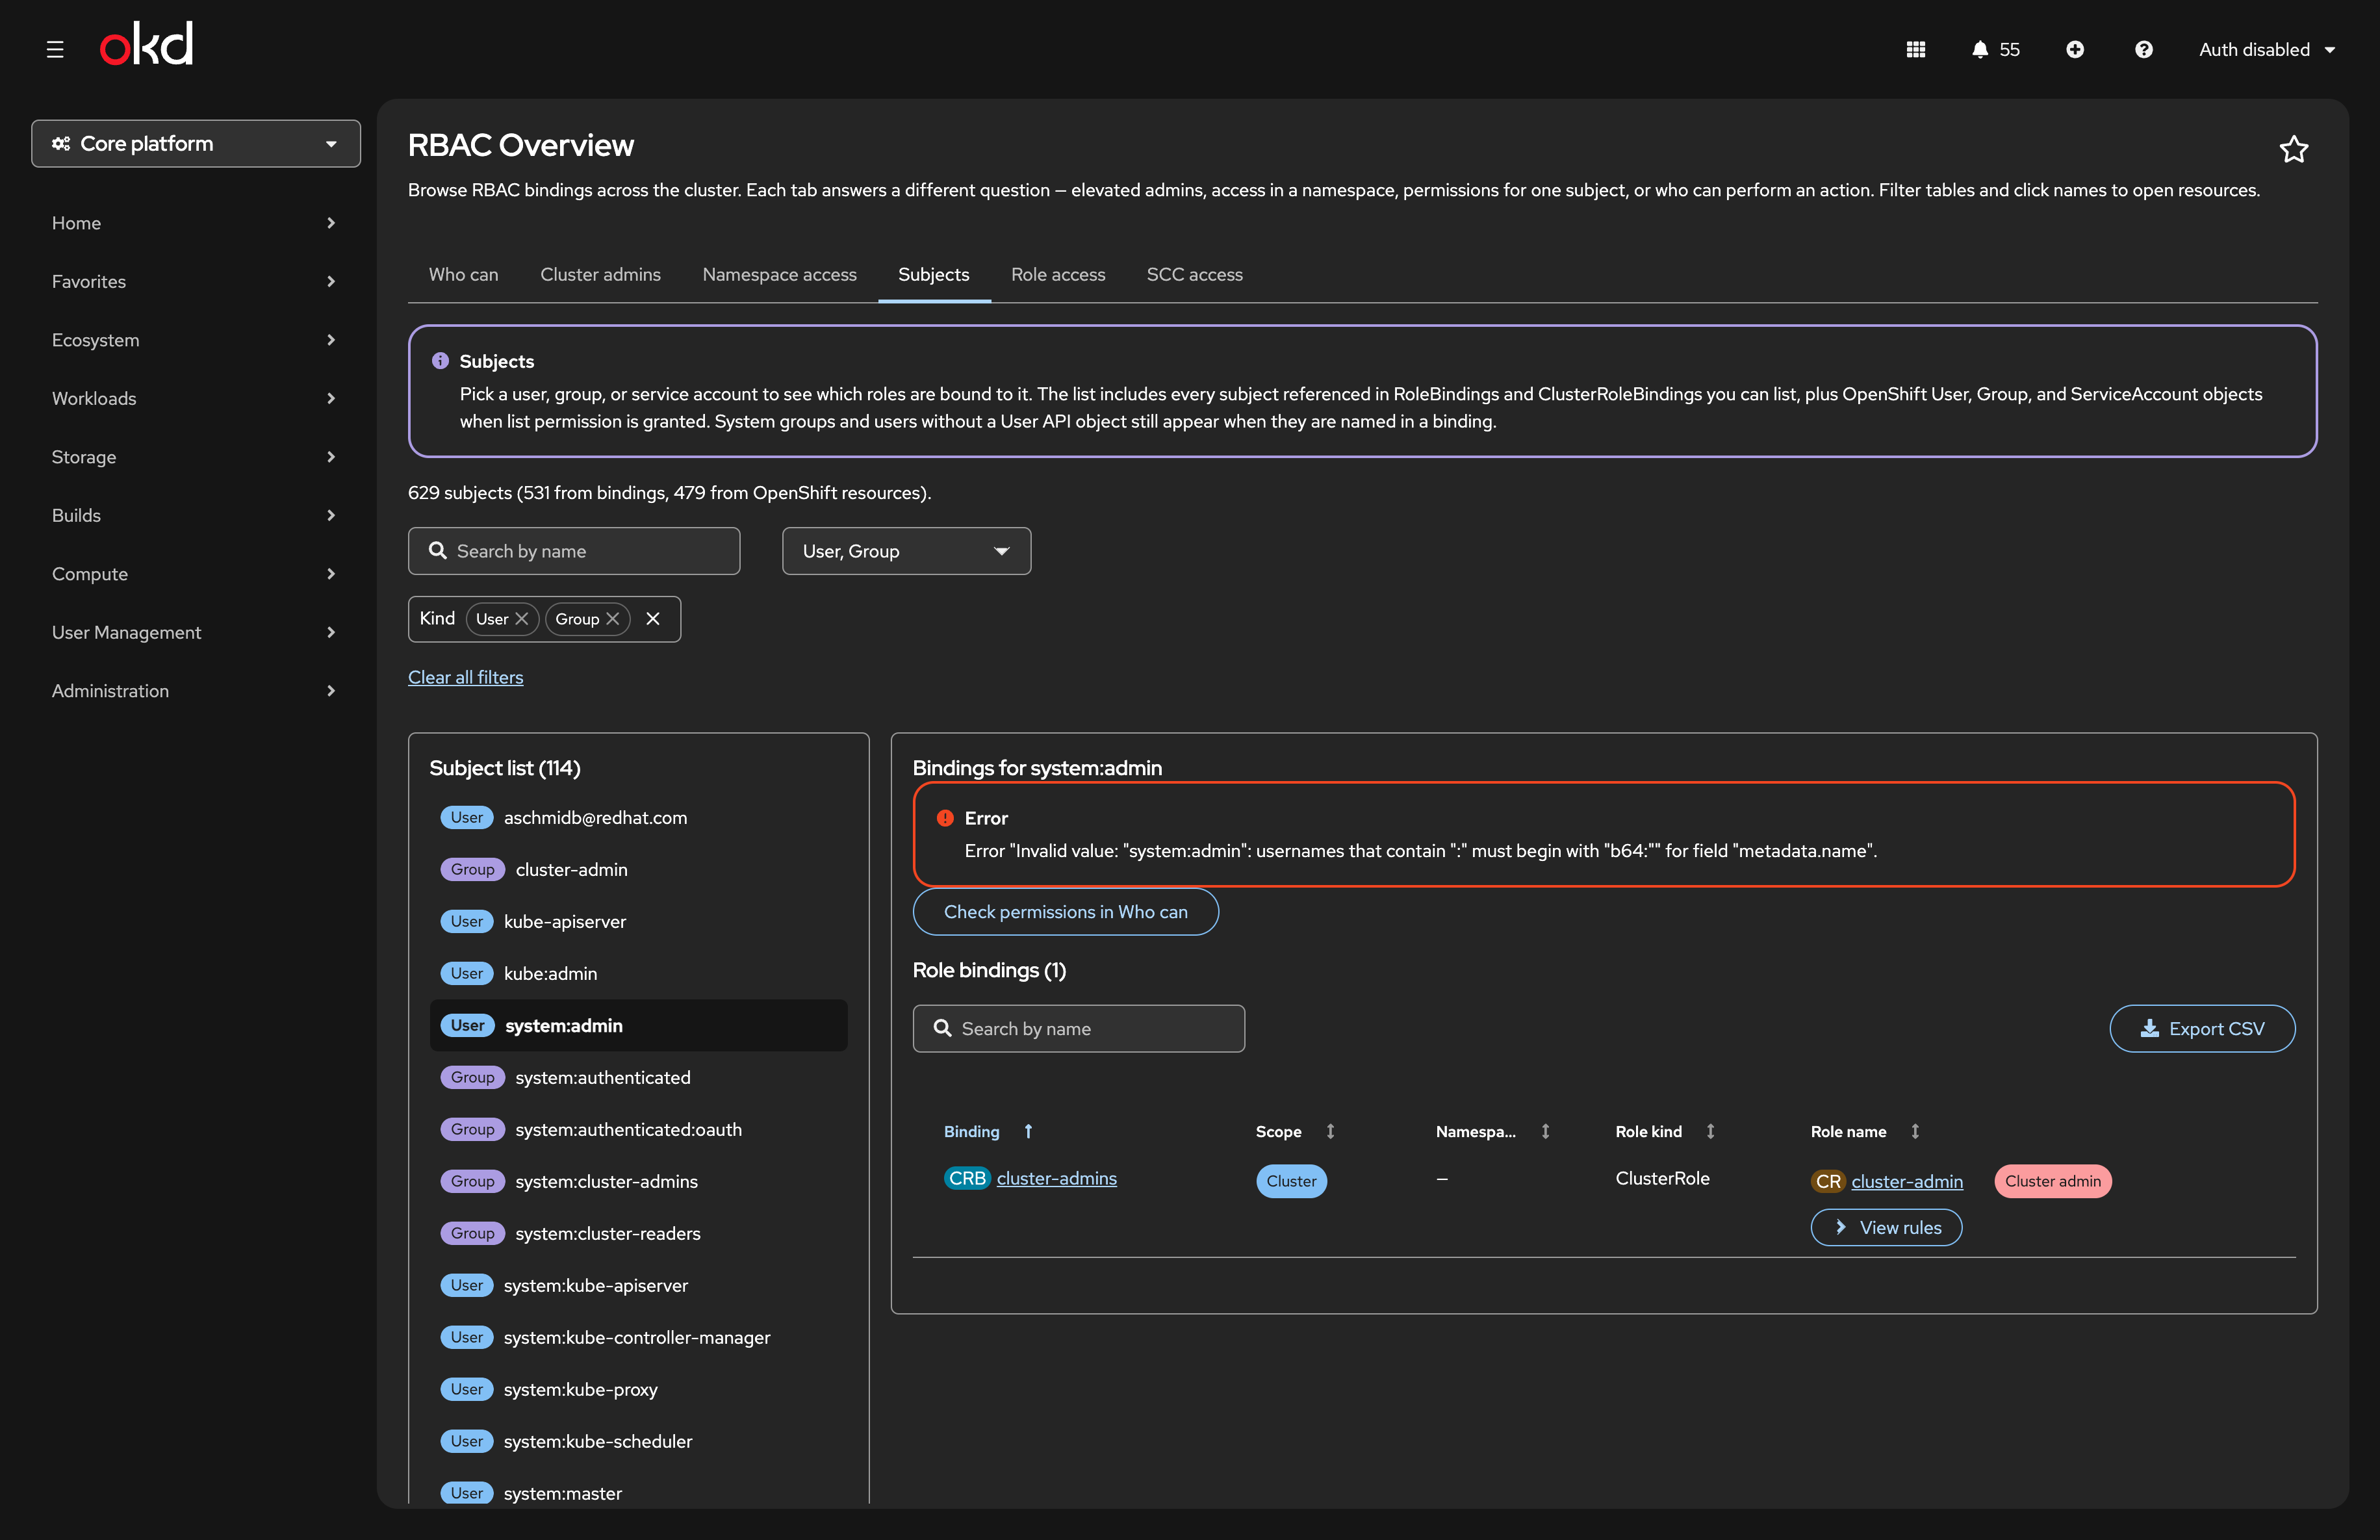Click the OKD logo
This screenshot has height=1540, width=2380.
pos(147,45)
